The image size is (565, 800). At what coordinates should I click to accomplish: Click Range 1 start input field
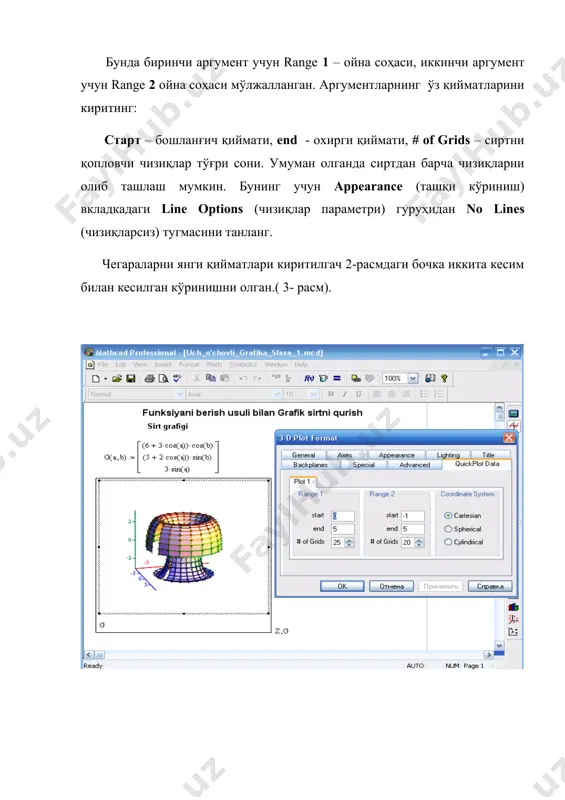342,516
